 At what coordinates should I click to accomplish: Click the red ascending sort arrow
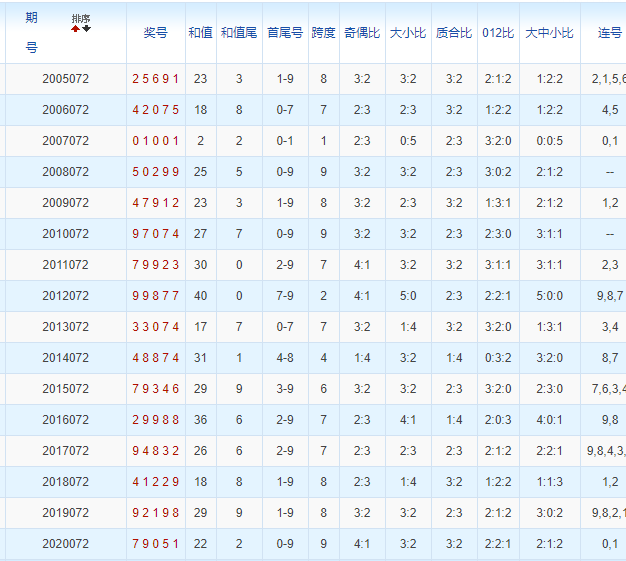tap(75, 28)
